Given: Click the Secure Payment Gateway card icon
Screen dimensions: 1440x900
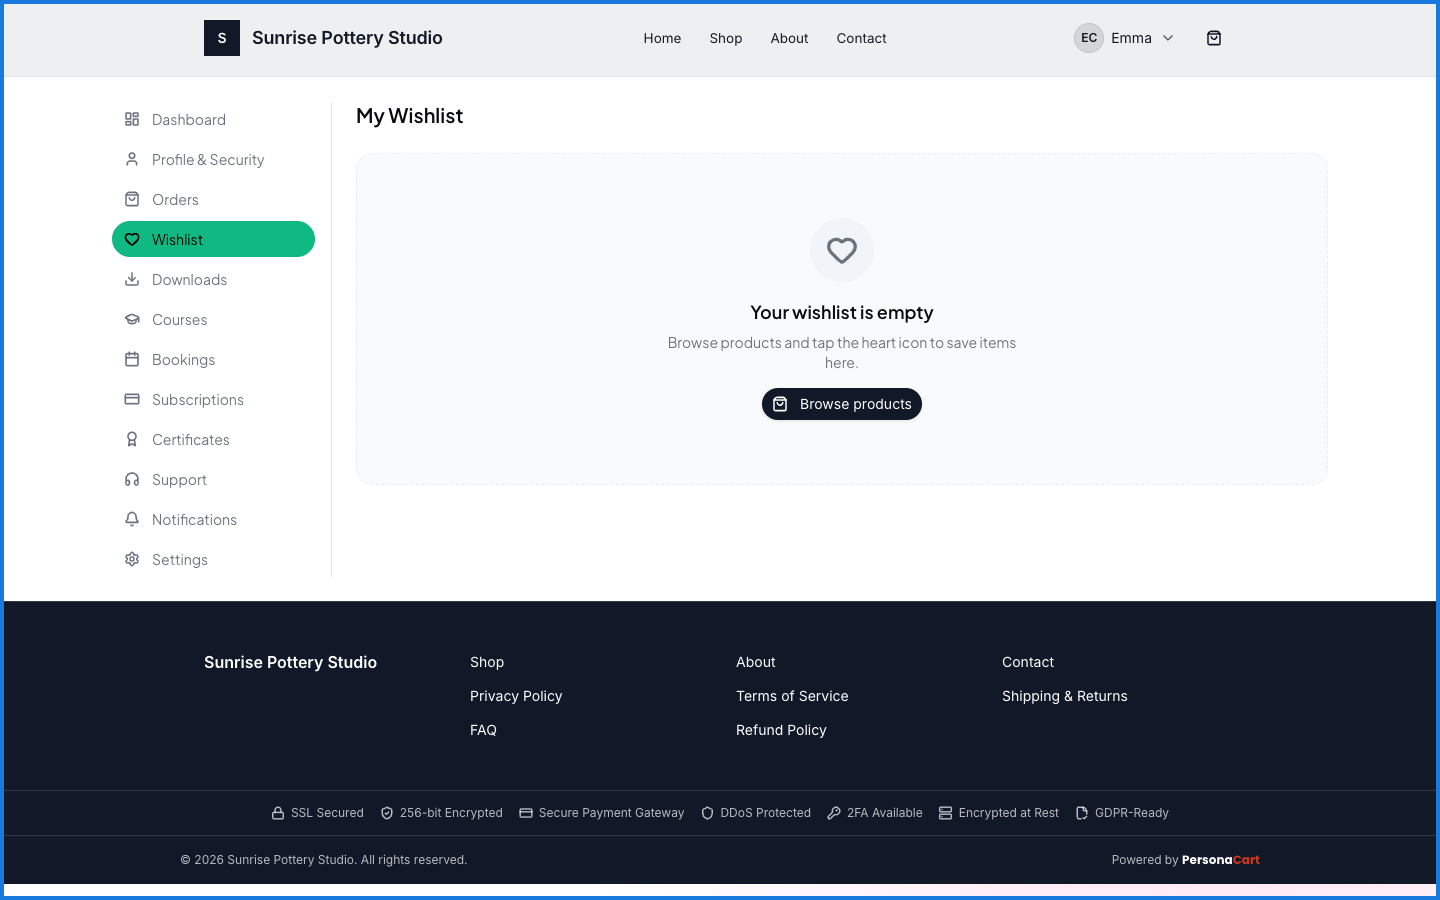Looking at the screenshot, I should tap(526, 813).
